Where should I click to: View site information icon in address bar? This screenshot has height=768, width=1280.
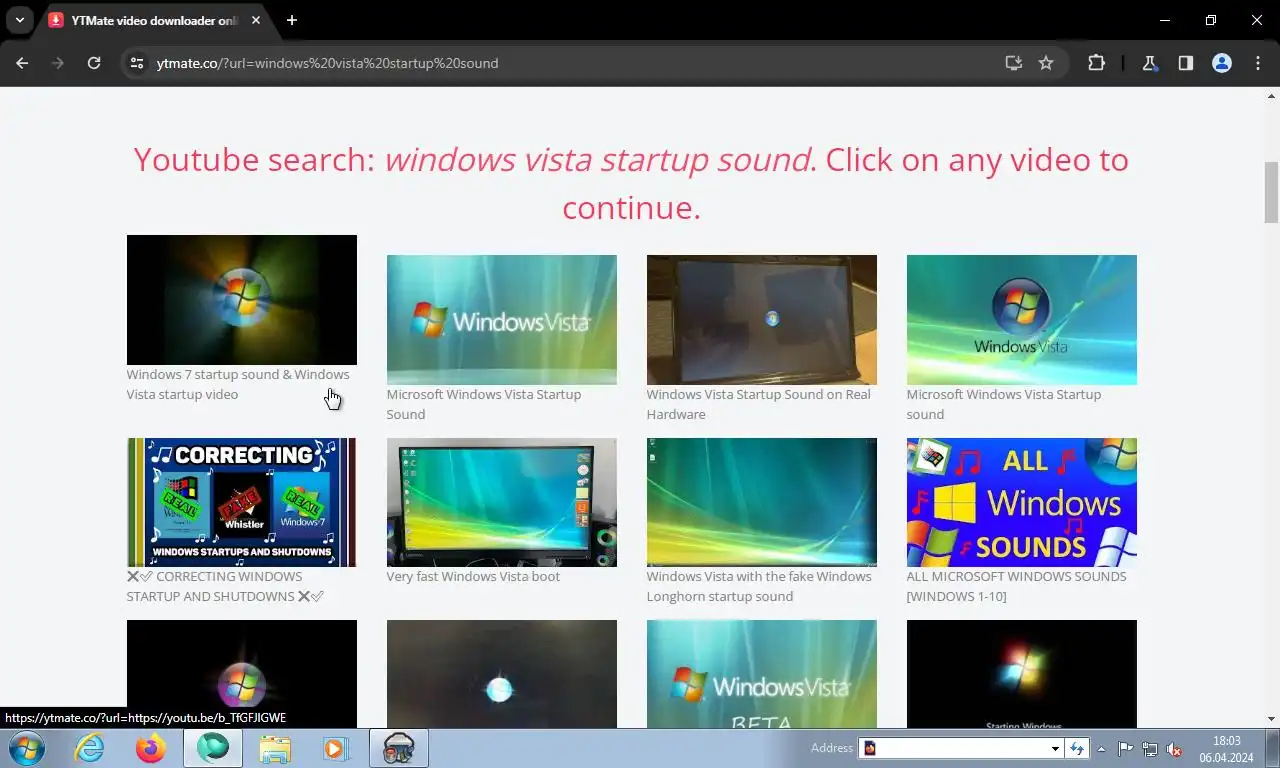click(138, 63)
